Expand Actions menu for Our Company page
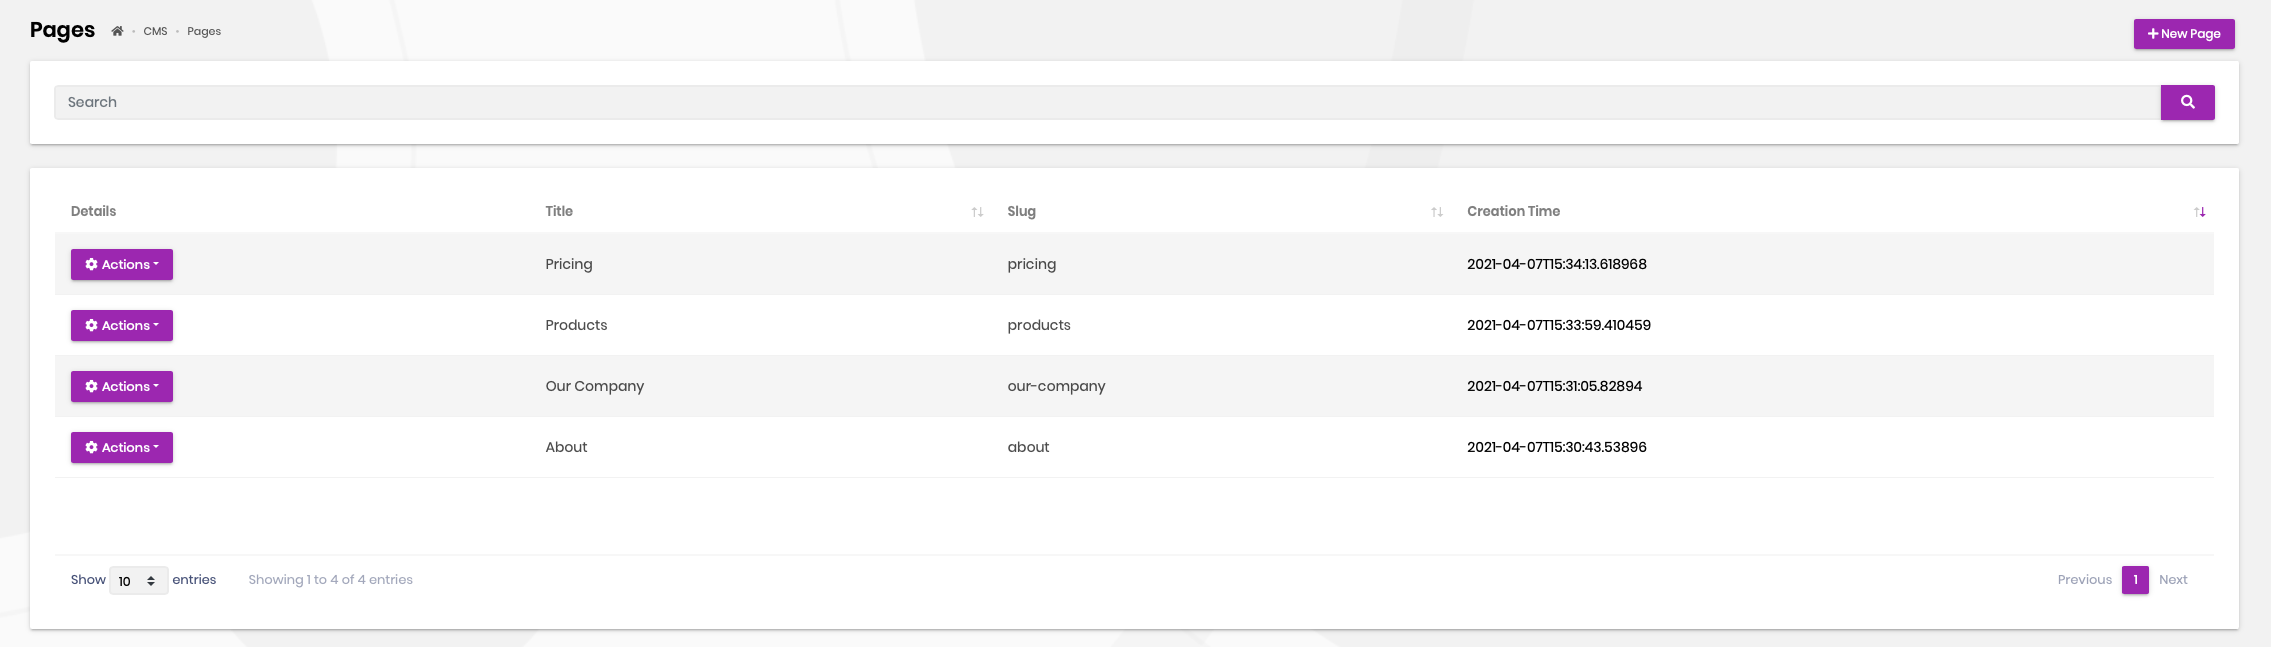 point(122,387)
